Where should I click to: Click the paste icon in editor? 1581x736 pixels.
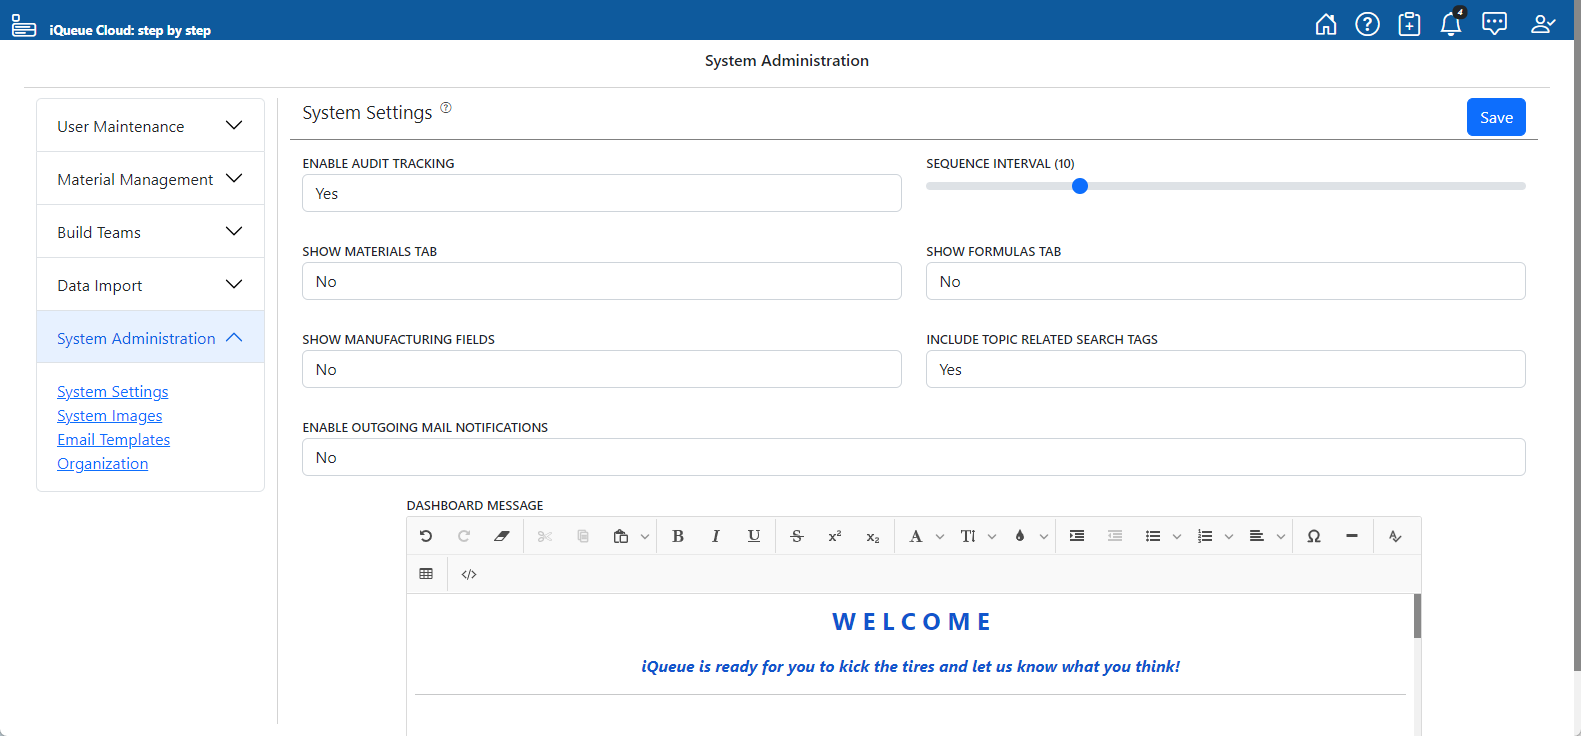621,536
